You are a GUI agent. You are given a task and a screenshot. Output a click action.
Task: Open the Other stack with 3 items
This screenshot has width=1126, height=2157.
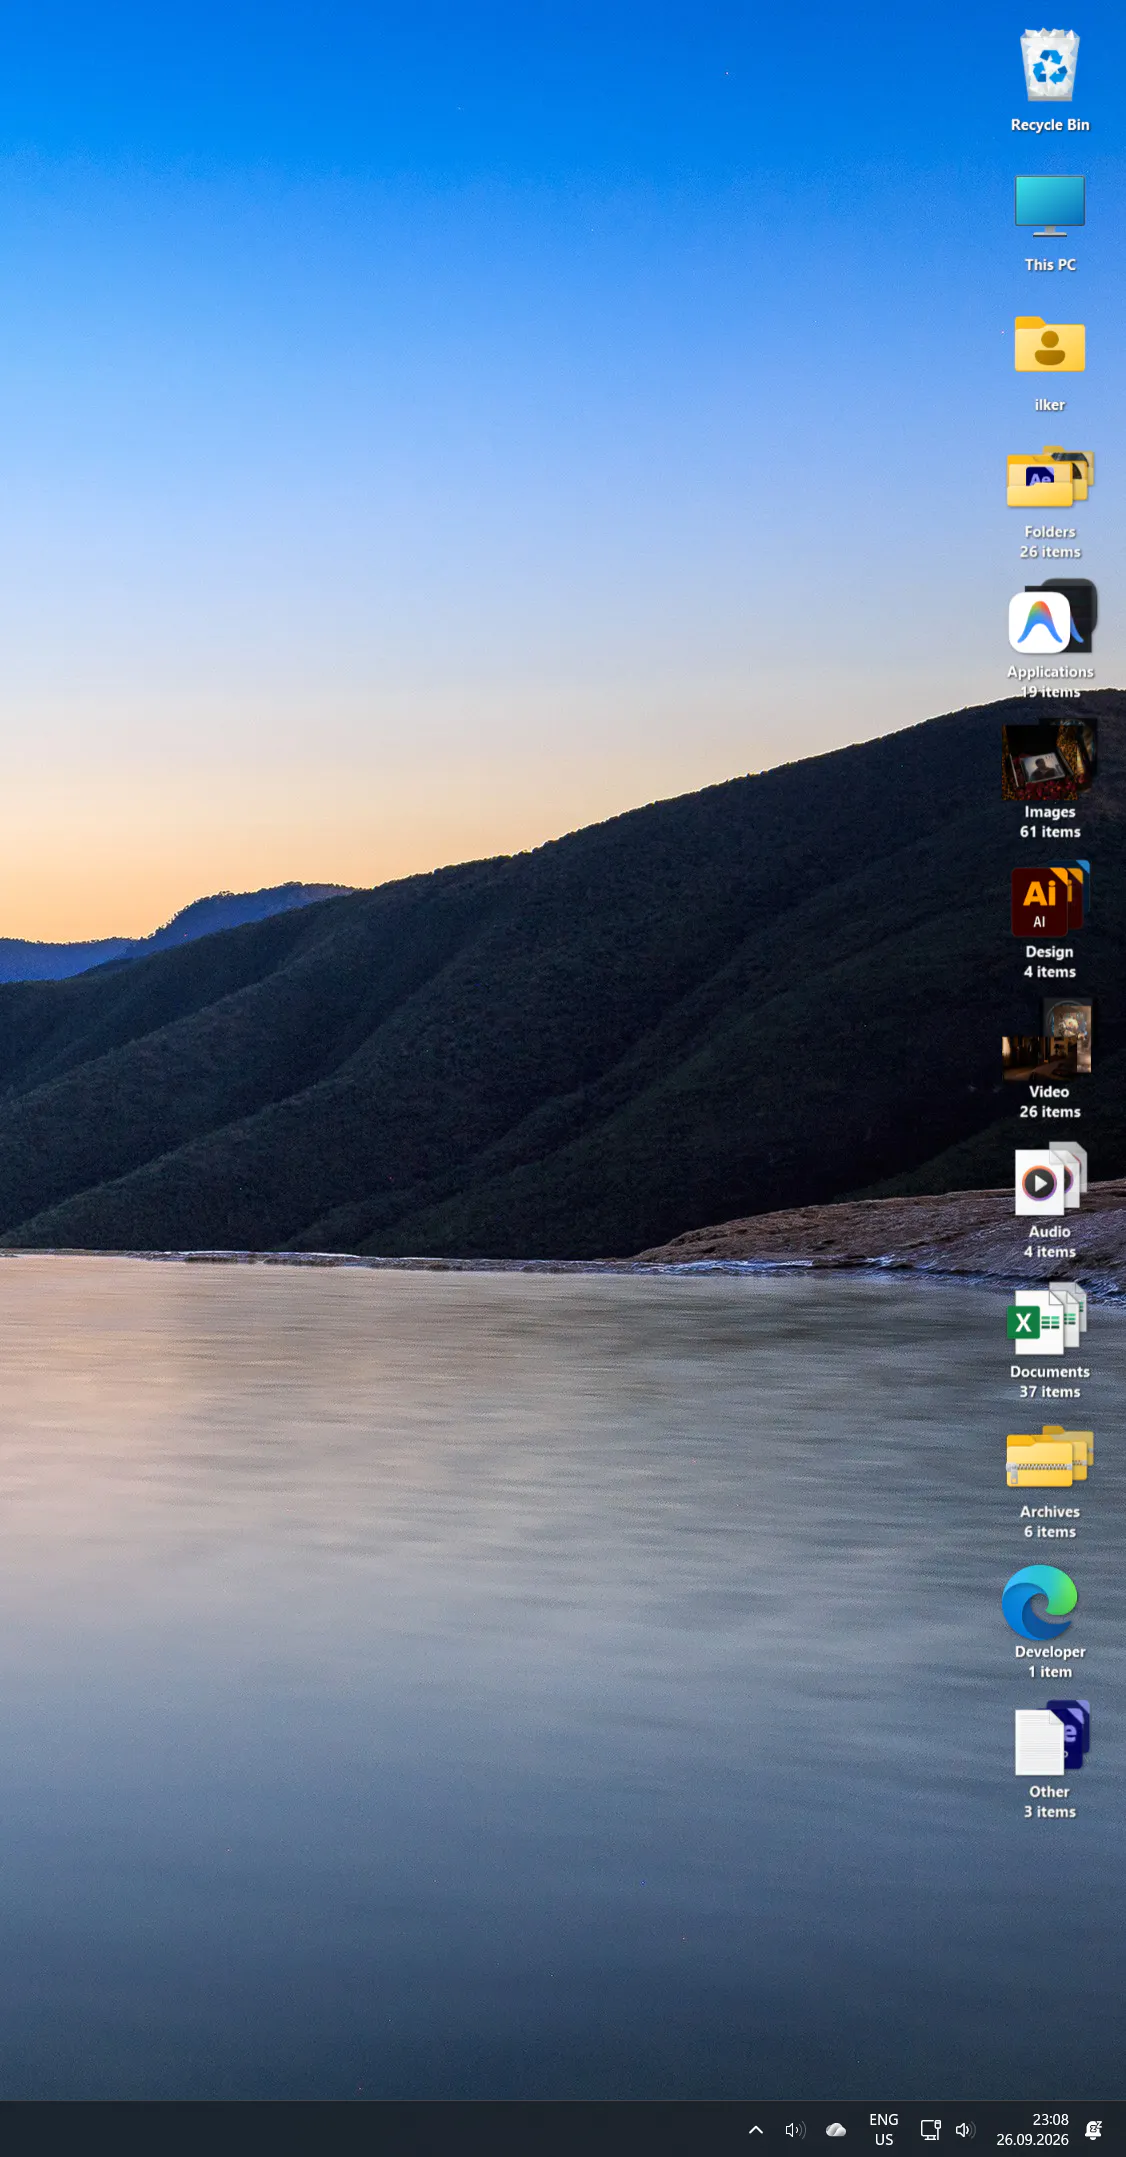tap(1050, 1760)
